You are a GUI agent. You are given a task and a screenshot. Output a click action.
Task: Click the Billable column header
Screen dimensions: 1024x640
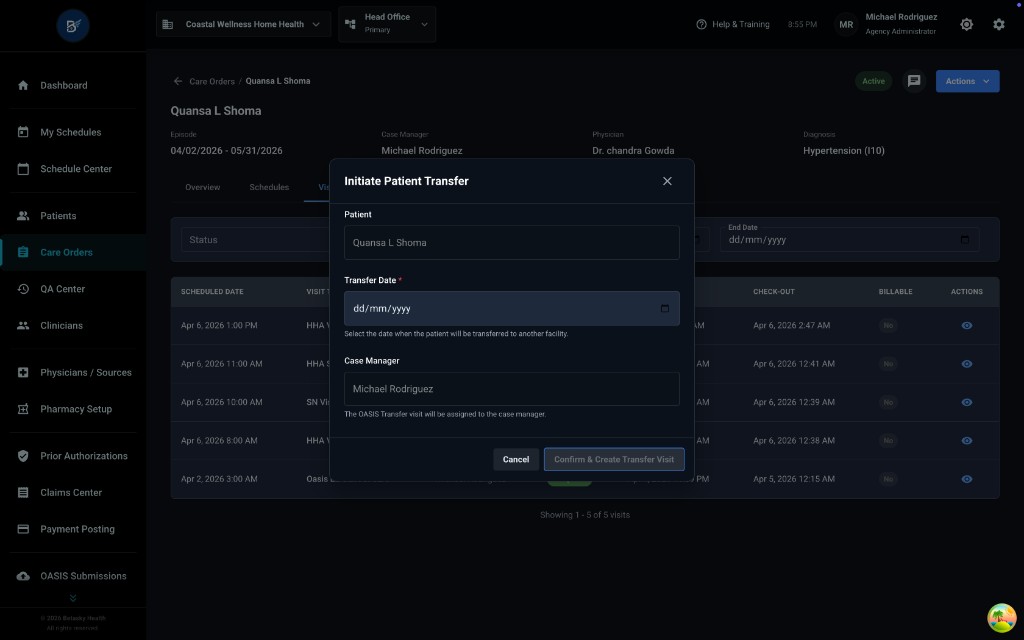[x=895, y=292]
